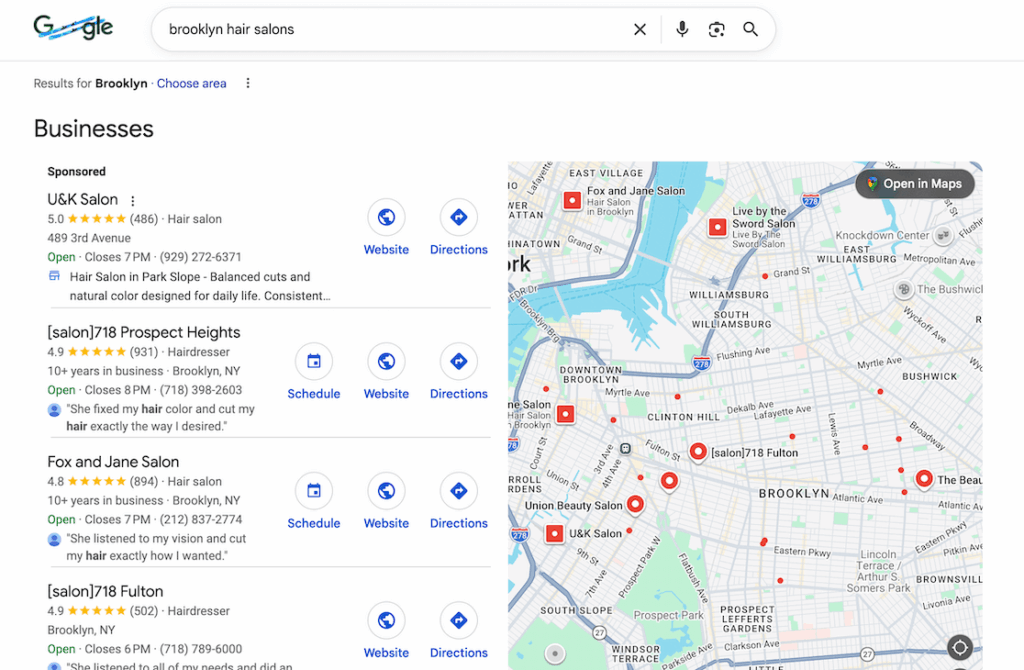
Task: Click the microphone icon for voice search
Action: pos(682,29)
